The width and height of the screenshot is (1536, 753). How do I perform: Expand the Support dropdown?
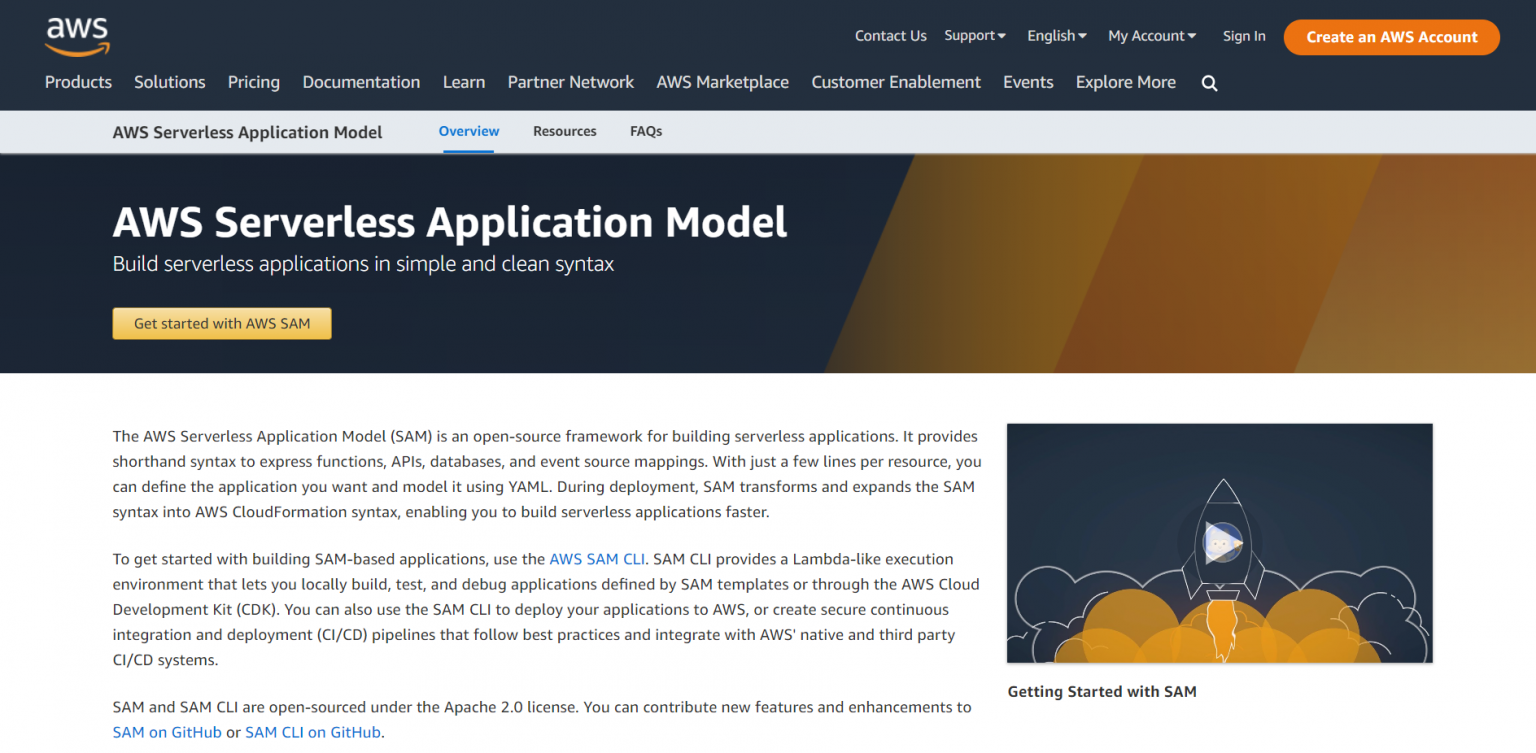[x=974, y=35]
